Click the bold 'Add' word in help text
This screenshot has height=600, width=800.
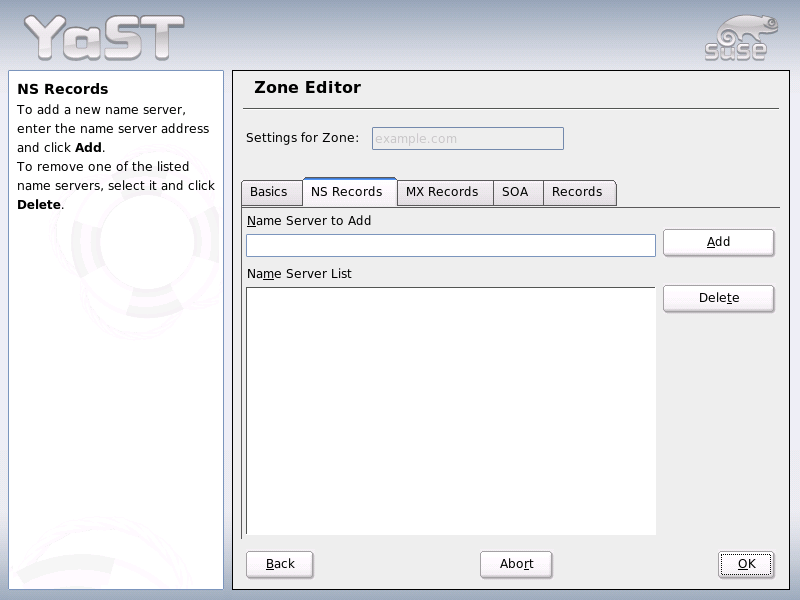click(x=88, y=147)
